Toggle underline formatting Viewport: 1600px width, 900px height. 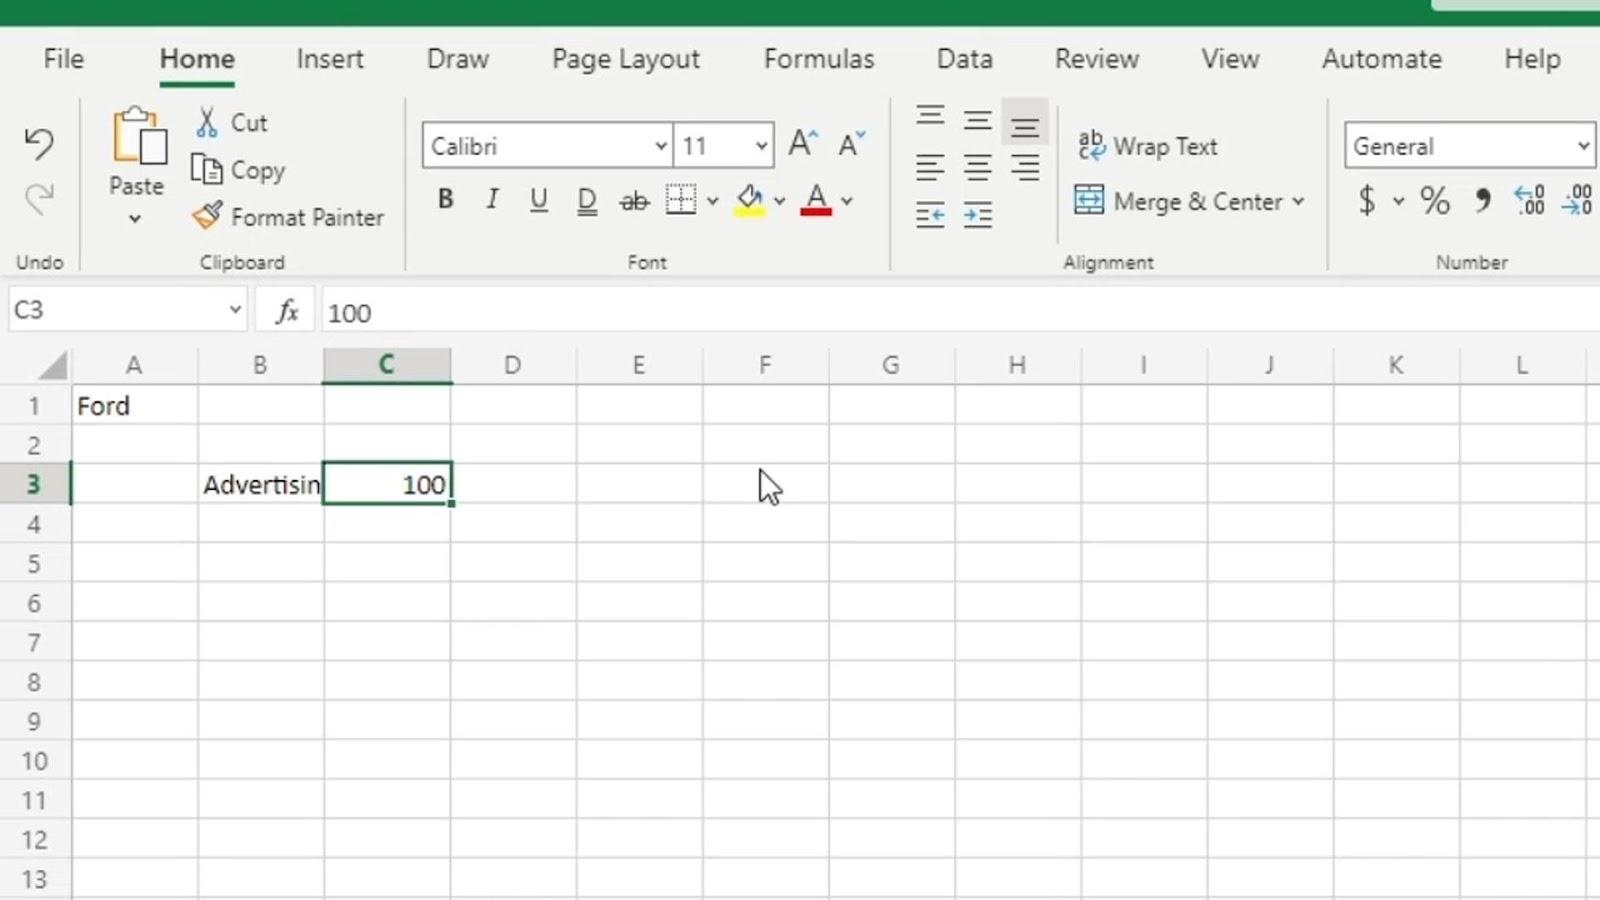point(539,200)
